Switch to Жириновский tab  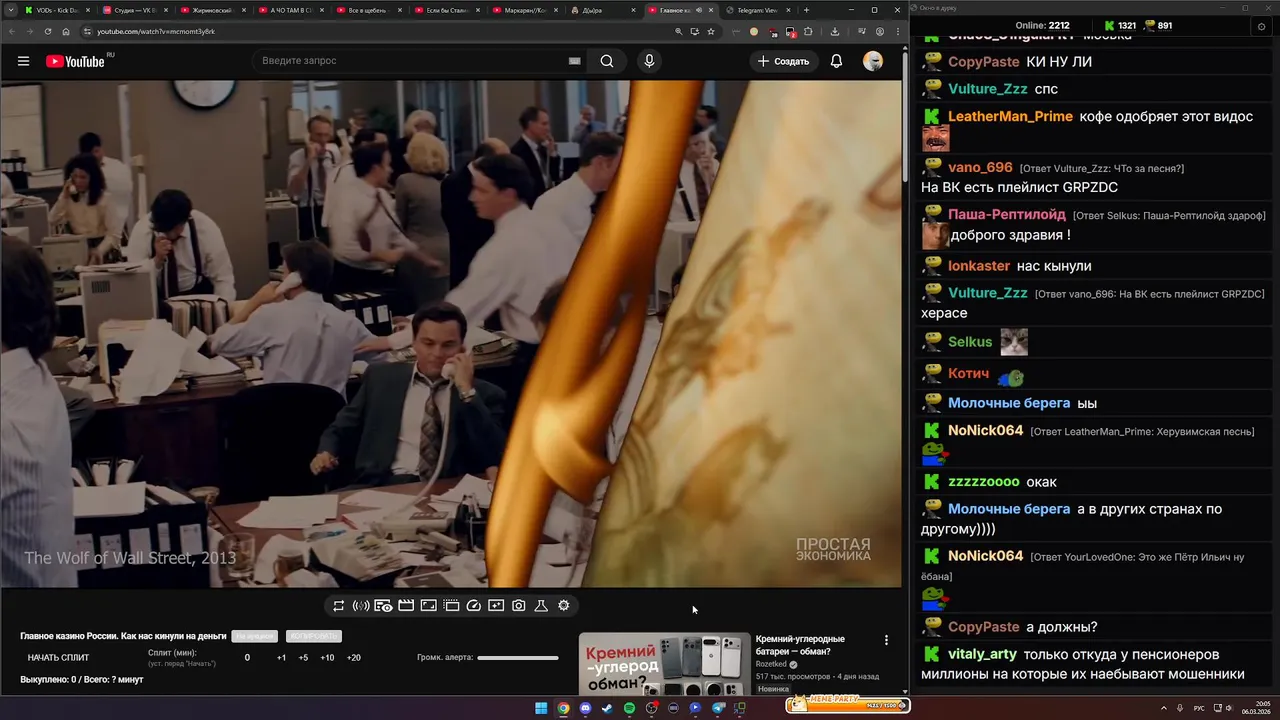(211, 10)
